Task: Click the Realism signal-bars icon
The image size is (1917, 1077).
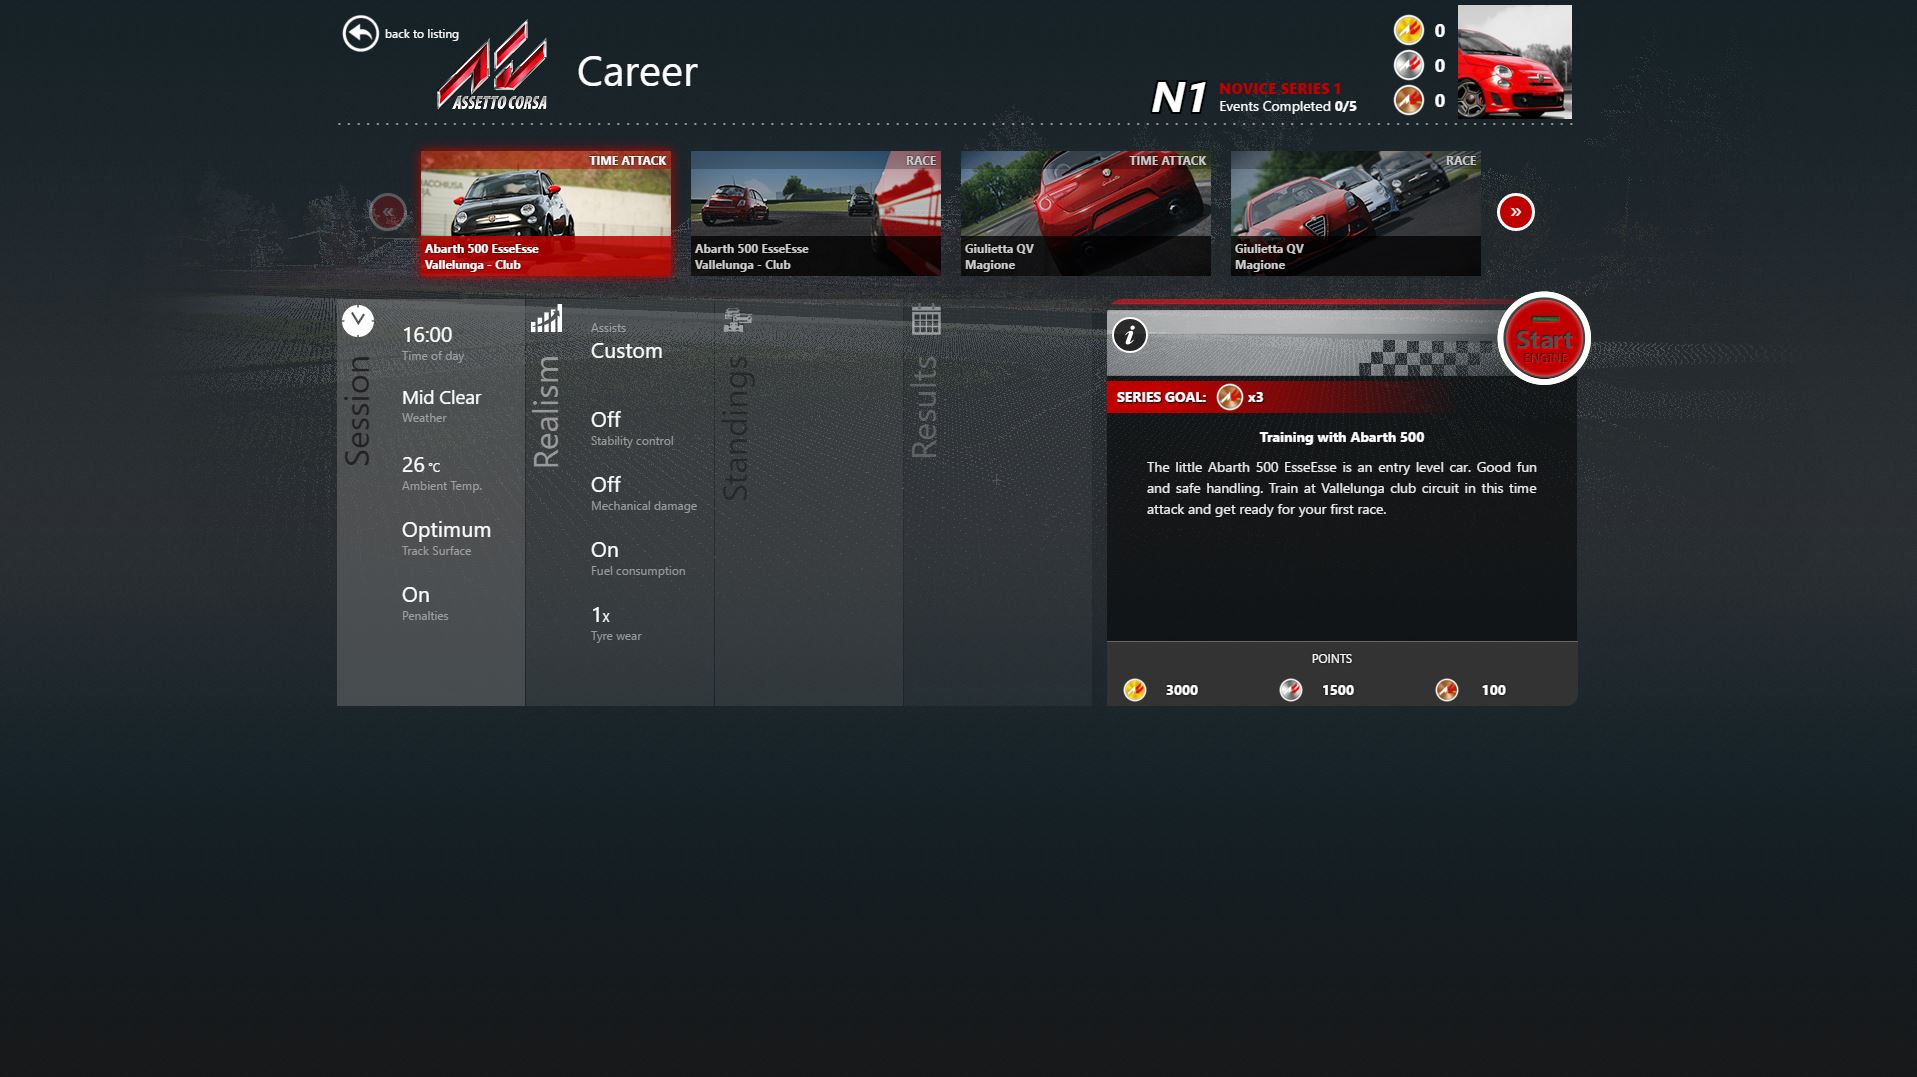Action: pos(546,320)
